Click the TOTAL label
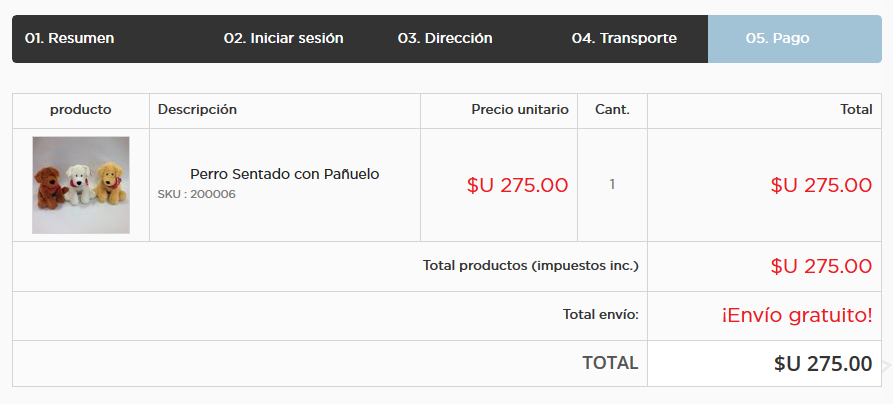Viewport: 893px width, 404px height. (610, 363)
